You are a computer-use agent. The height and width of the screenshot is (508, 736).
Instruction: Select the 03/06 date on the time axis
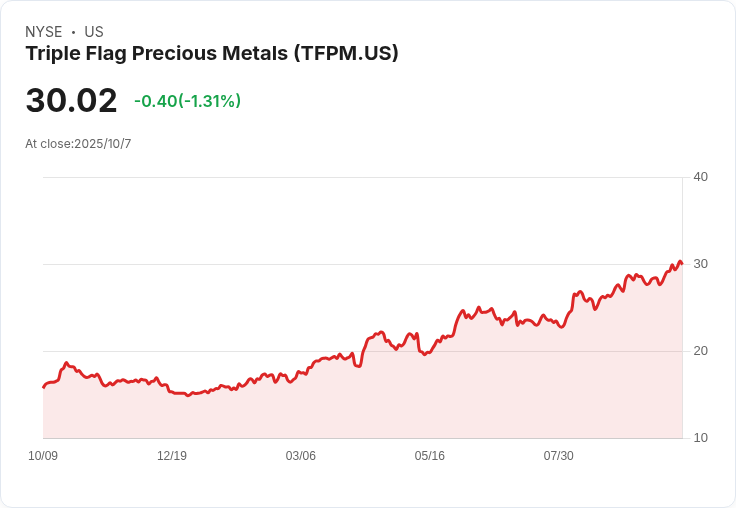click(301, 456)
